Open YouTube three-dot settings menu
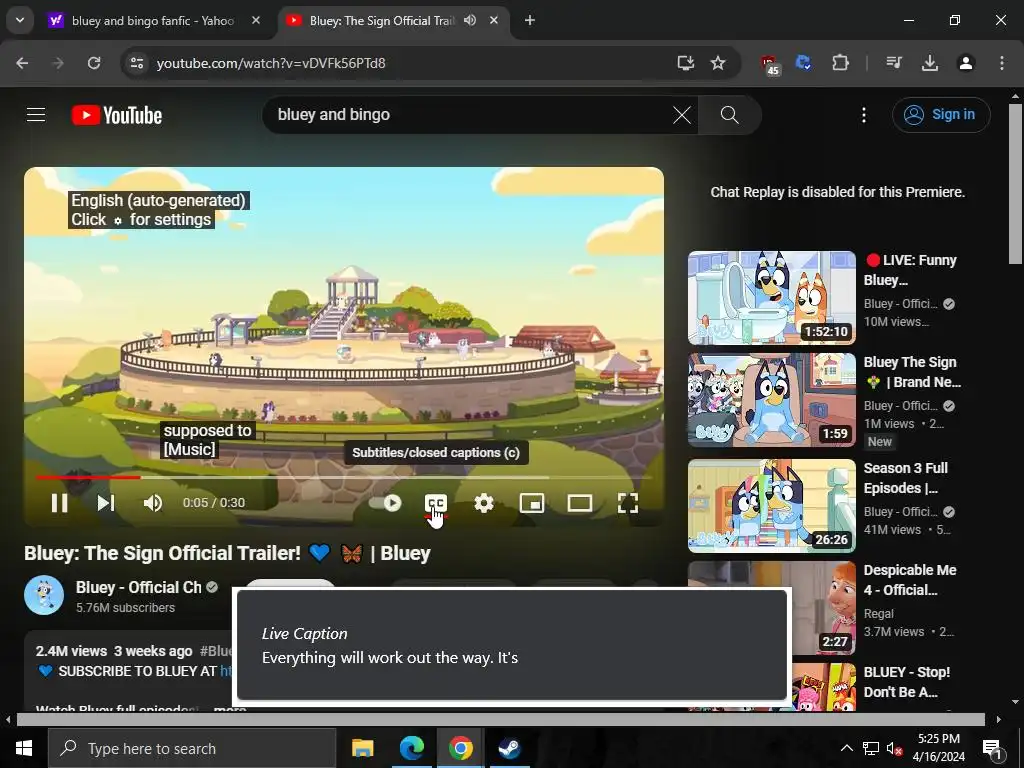This screenshot has height=768, width=1024. pos(864,115)
